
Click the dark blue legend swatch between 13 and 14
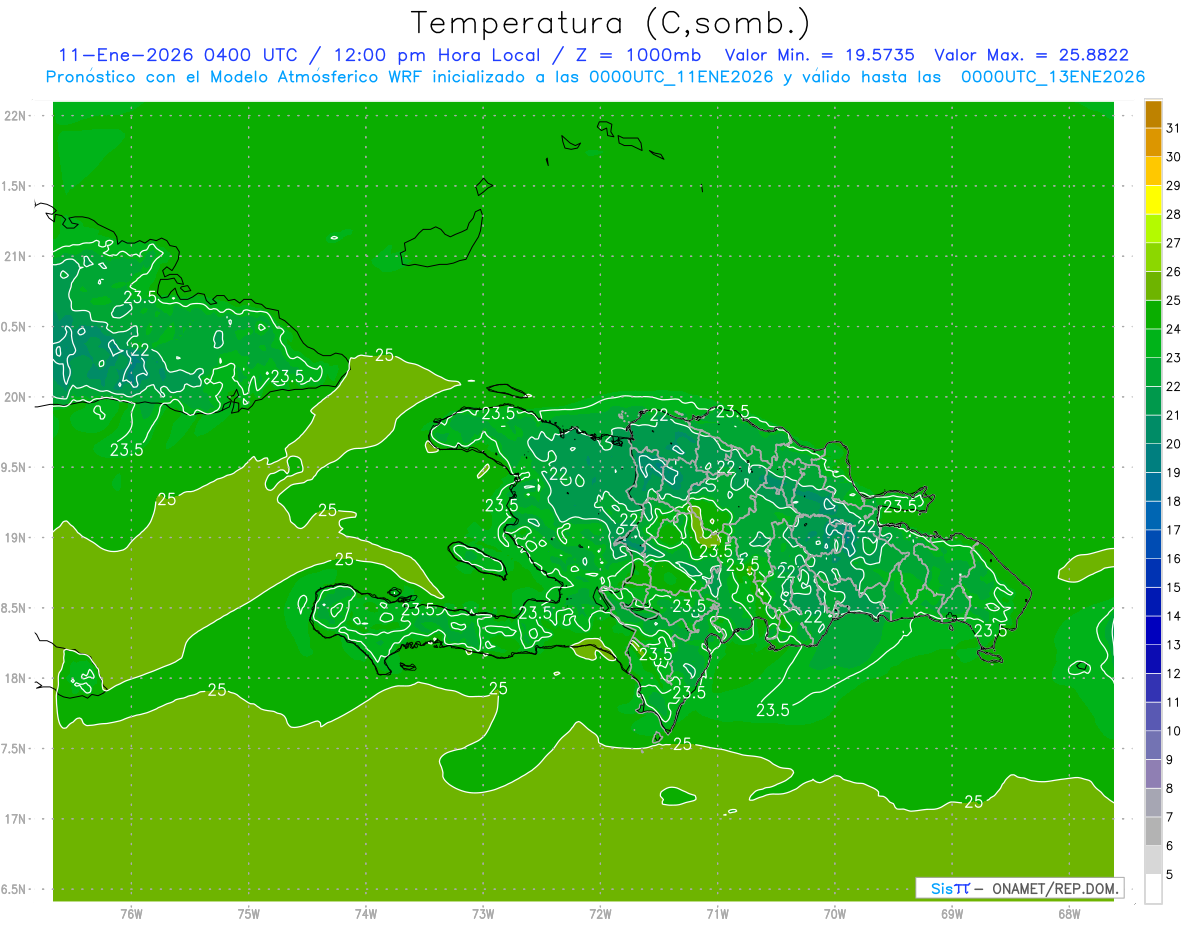tap(1153, 630)
